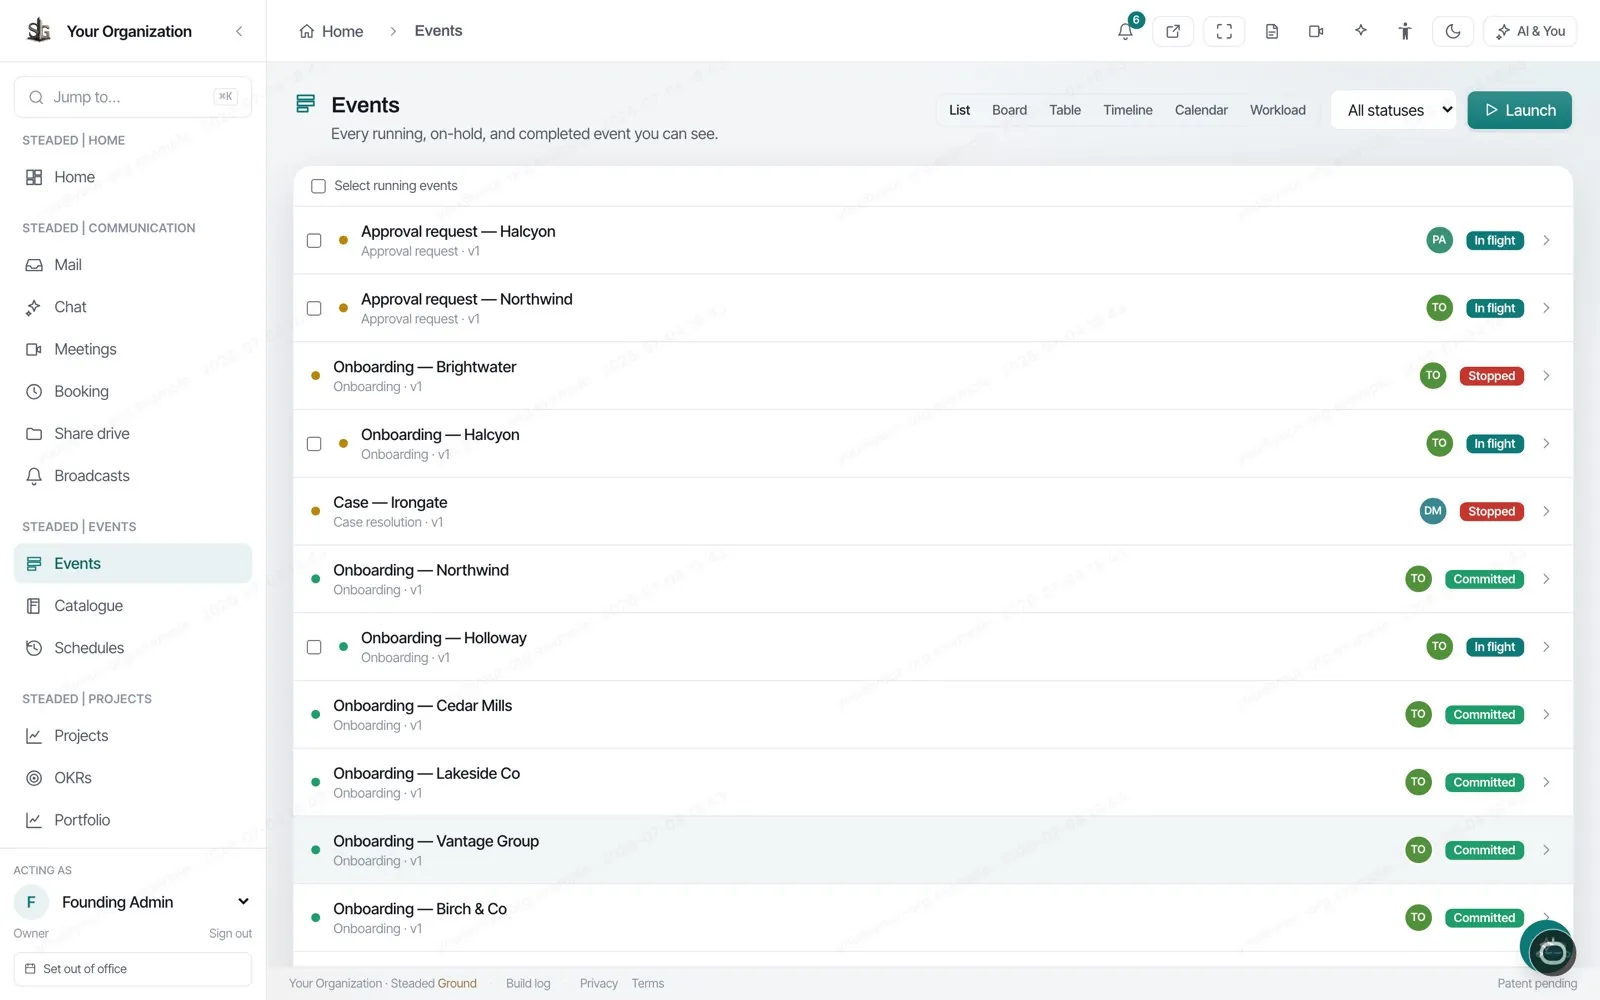Switch to dark mode moon icon
The image size is (1600, 1000).
click(x=1453, y=31)
